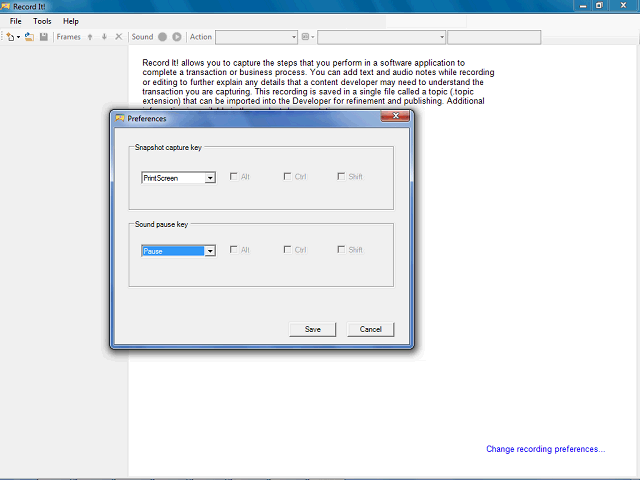The image size is (640, 480).
Task: Move frame down arrow icon
Action: click(104, 37)
